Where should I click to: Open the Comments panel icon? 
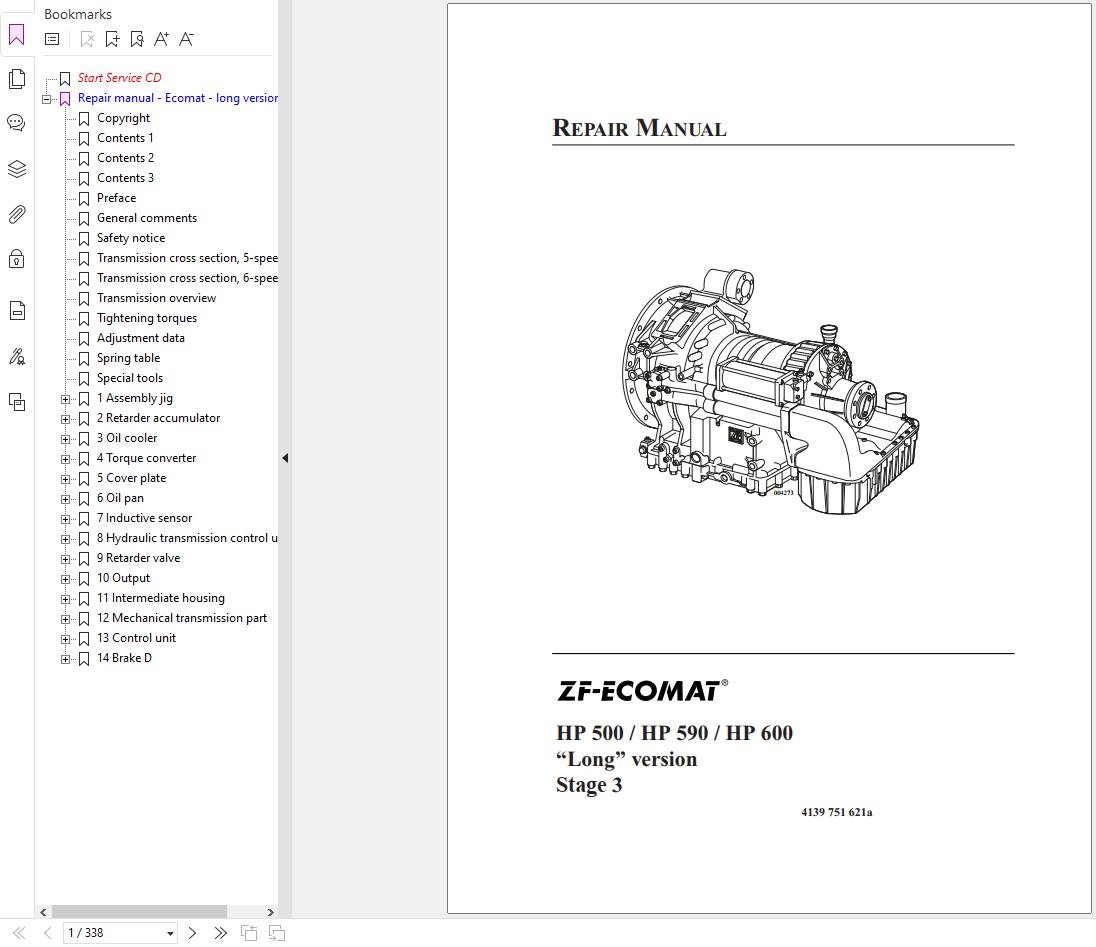point(17,123)
